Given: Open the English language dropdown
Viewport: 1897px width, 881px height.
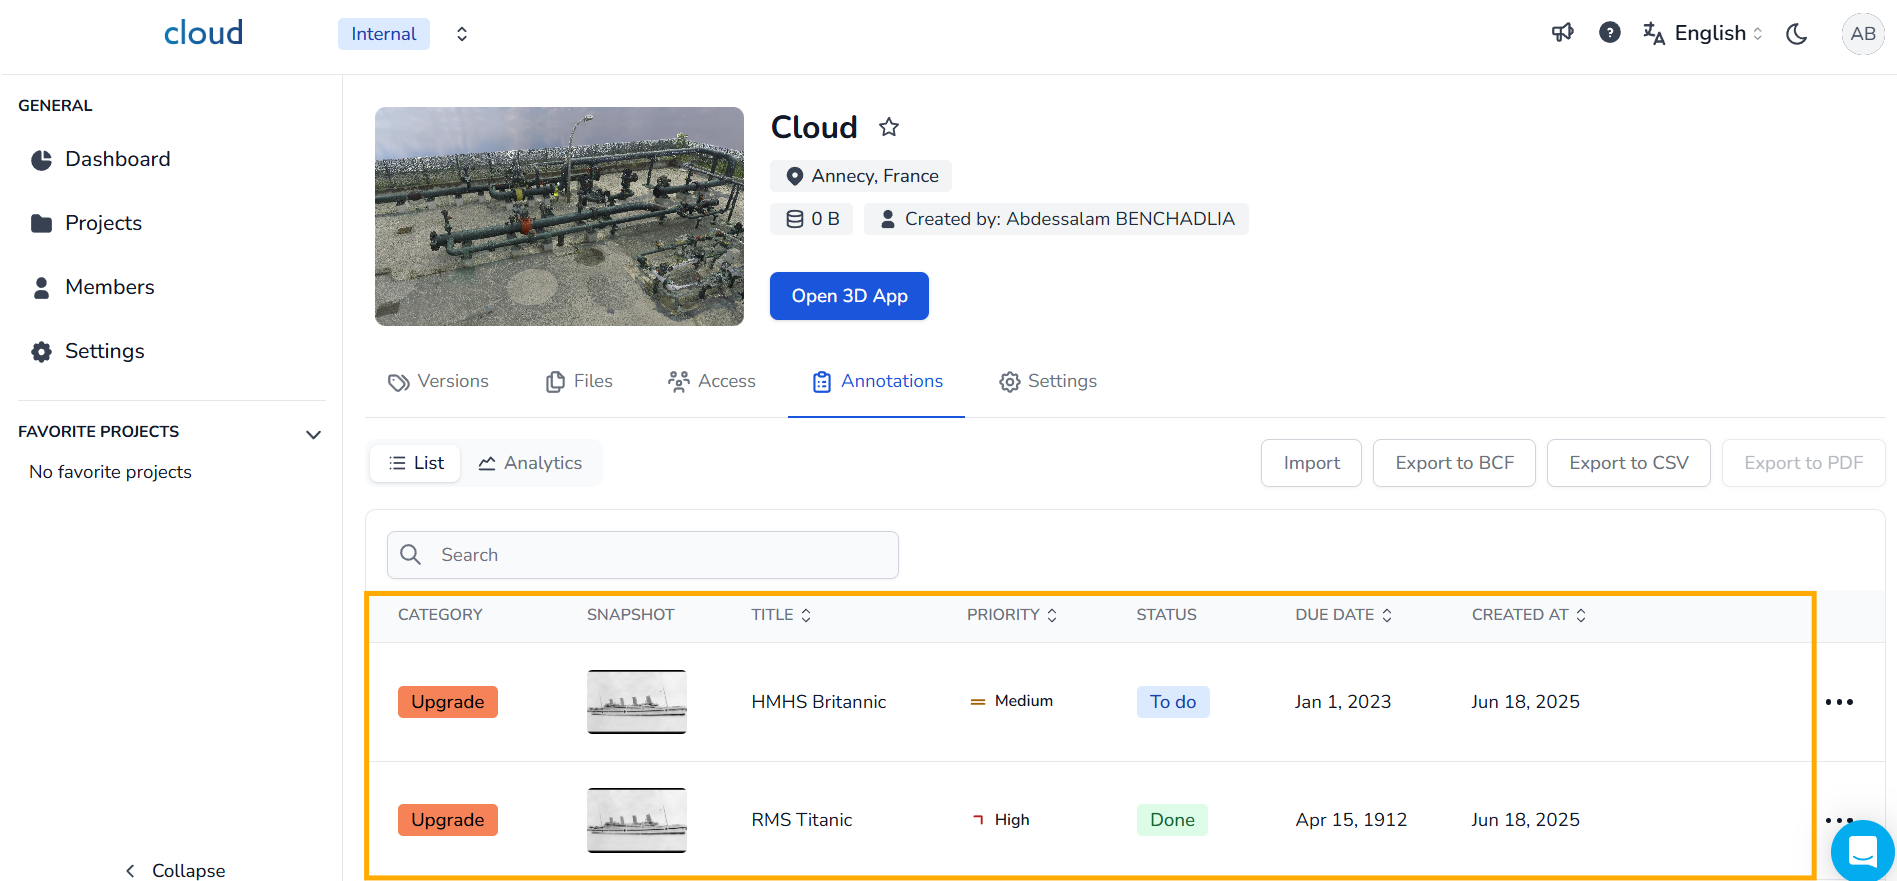Looking at the screenshot, I should [x=1703, y=34].
